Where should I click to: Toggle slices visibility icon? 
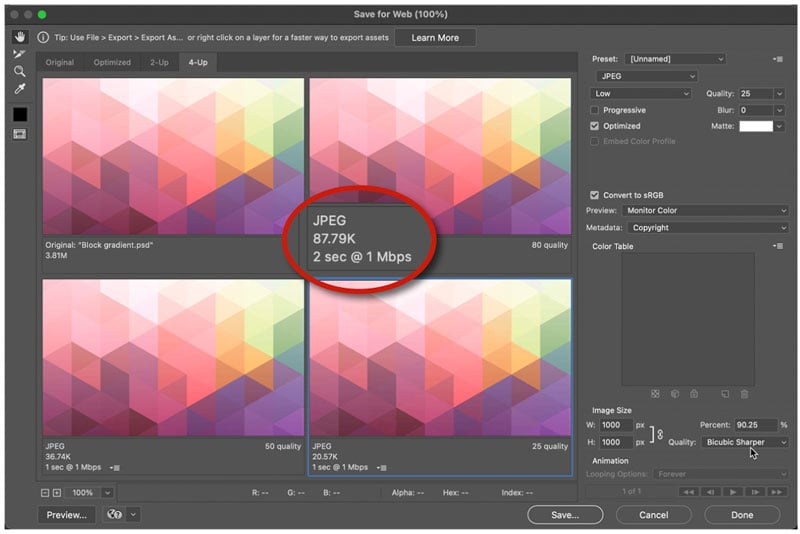(x=19, y=134)
